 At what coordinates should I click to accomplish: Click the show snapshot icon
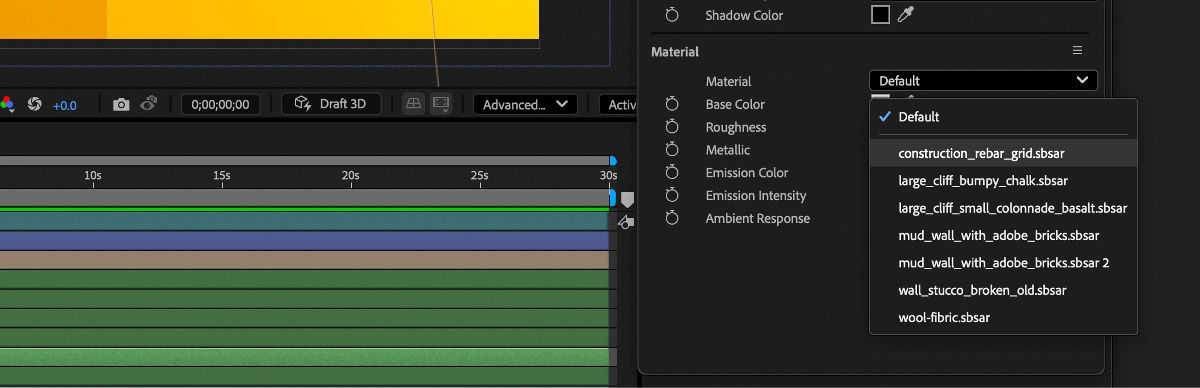coord(149,104)
